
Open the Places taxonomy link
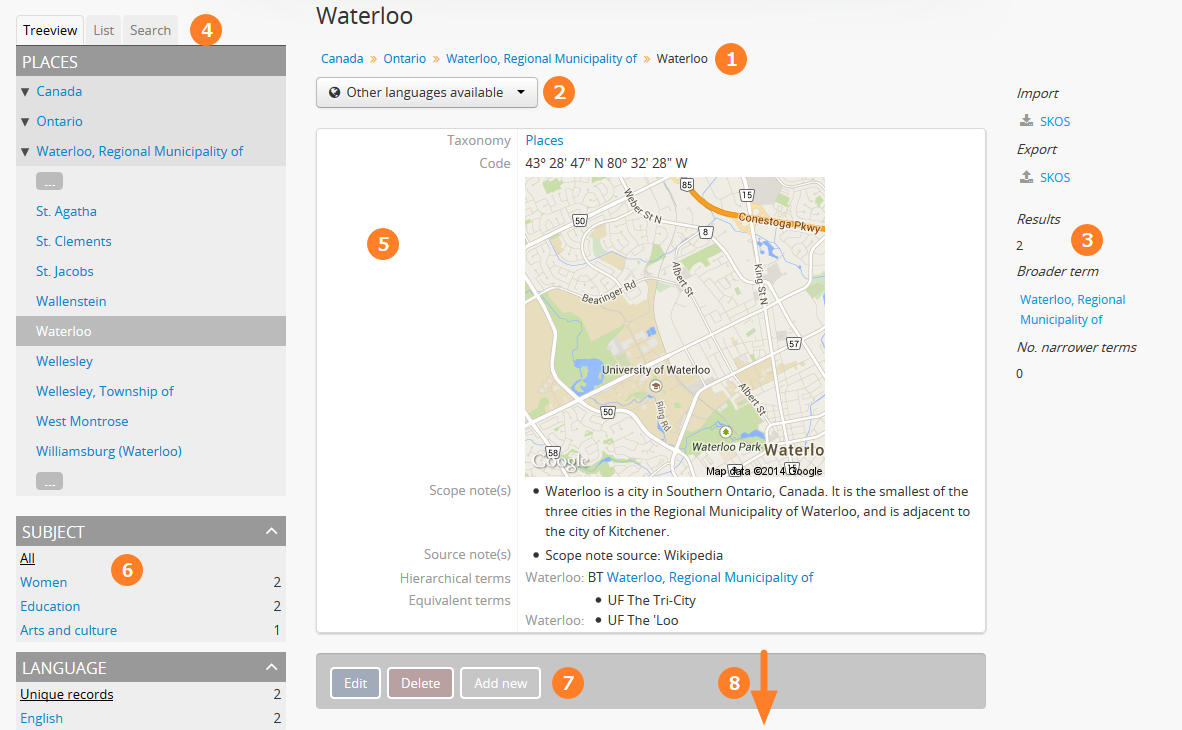click(544, 141)
